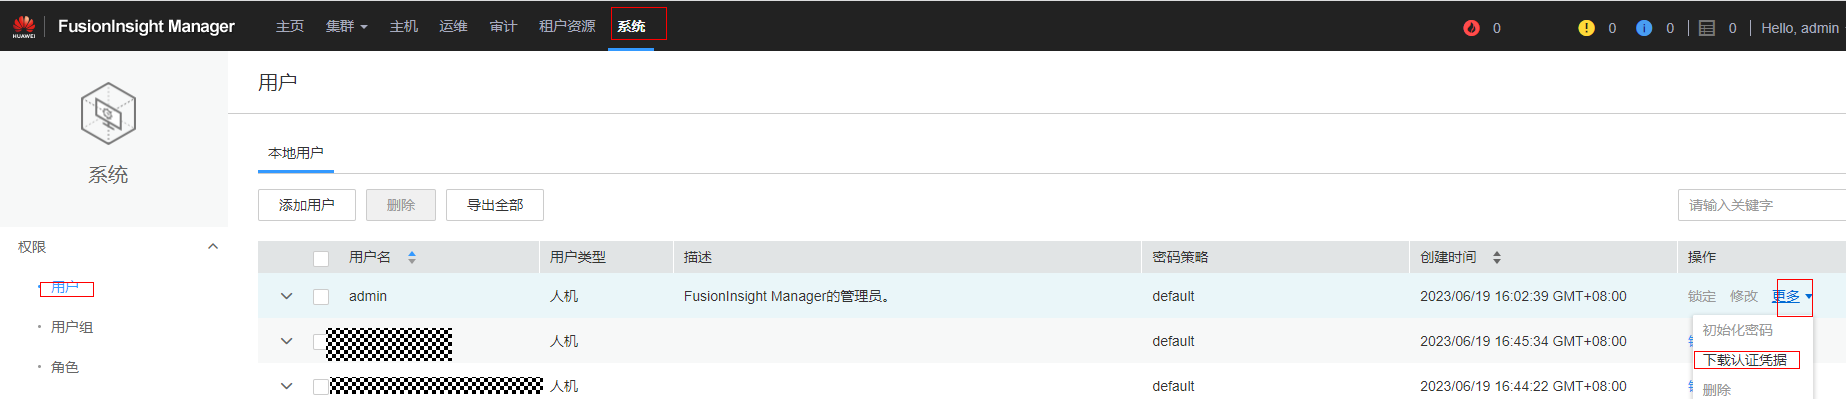This screenshot has height=399, width=1846.
Task: Click the Huawei logo icon
Action: pyautogui.click(x=24, y=26)
